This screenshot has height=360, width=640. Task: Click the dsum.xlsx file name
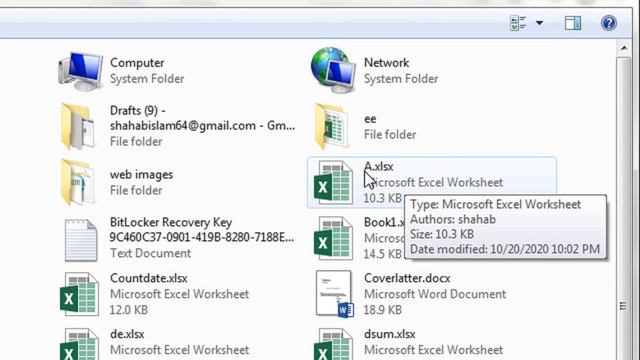(390, 334)
